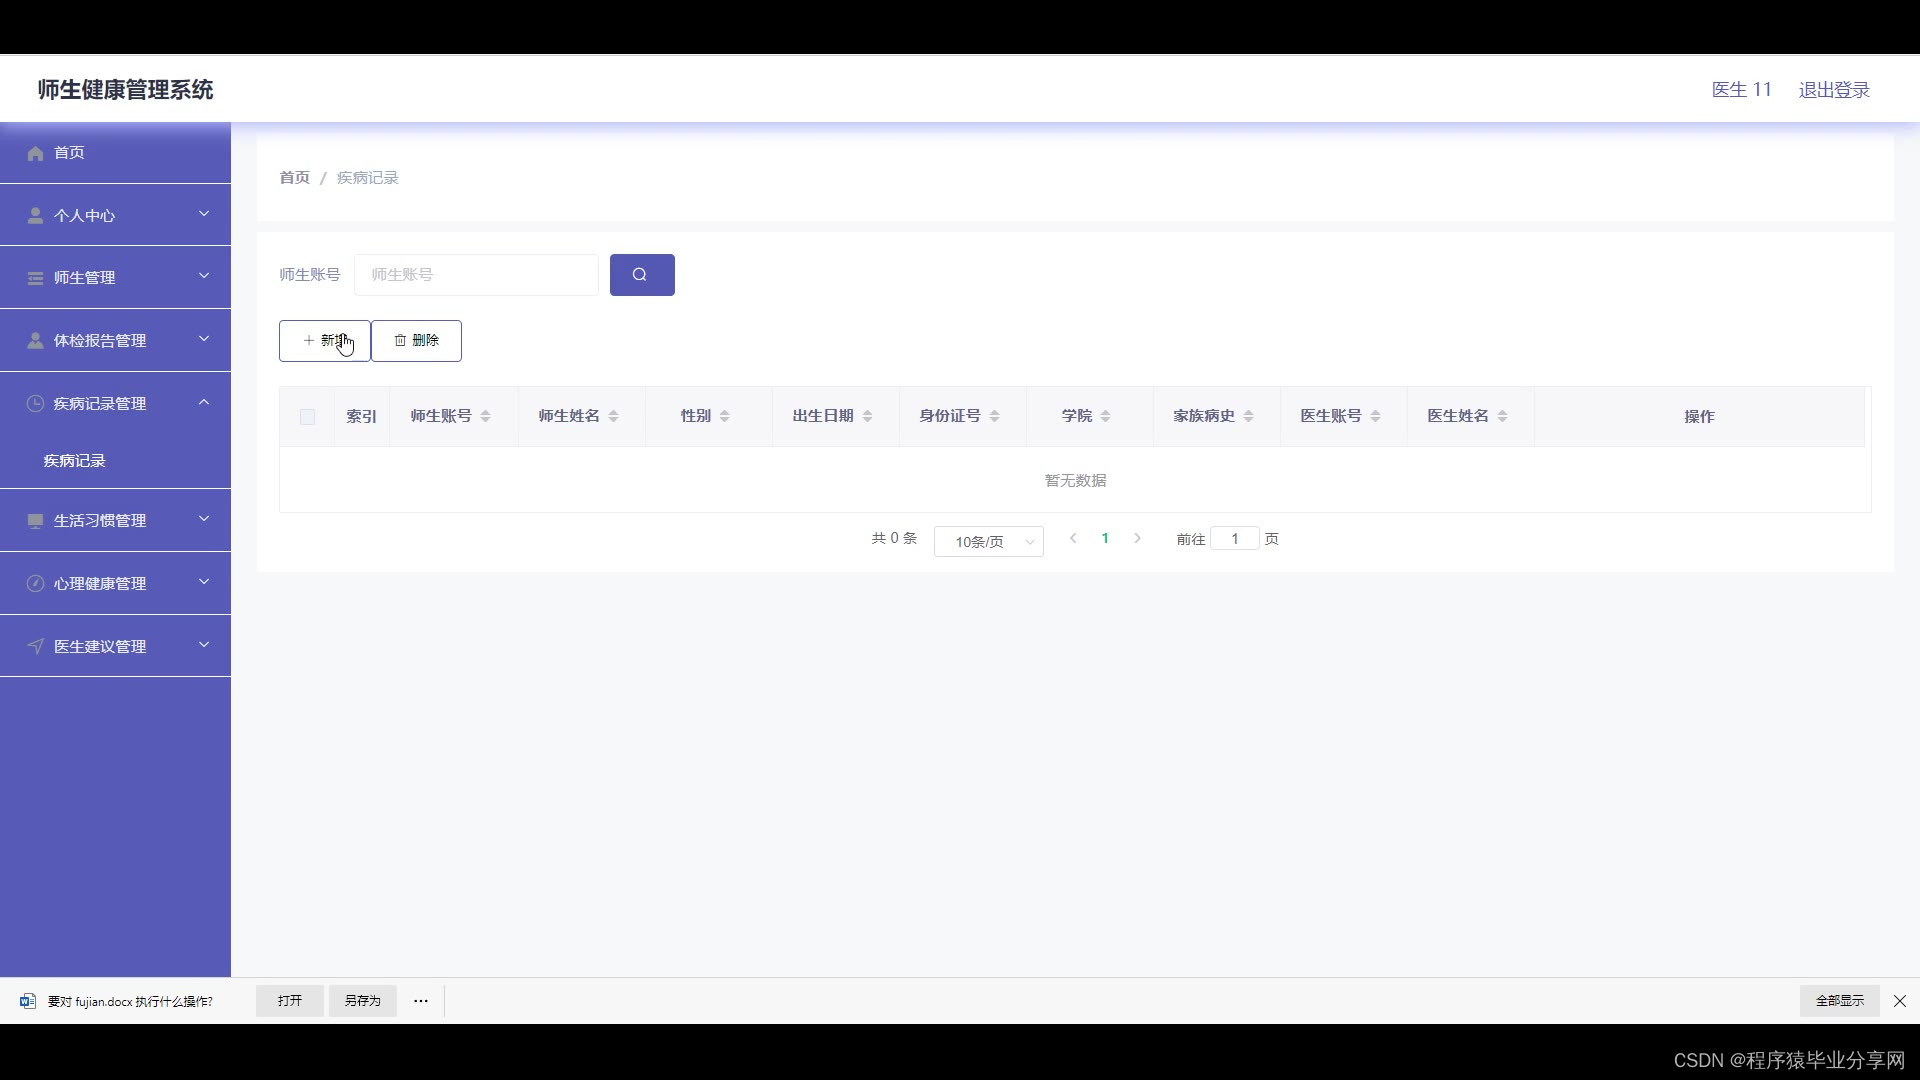This screenshot has width=1920, height=1080.
Task: Open more options for fujian.docx download
Action: pyautogui.click(x=421, y=1001)
